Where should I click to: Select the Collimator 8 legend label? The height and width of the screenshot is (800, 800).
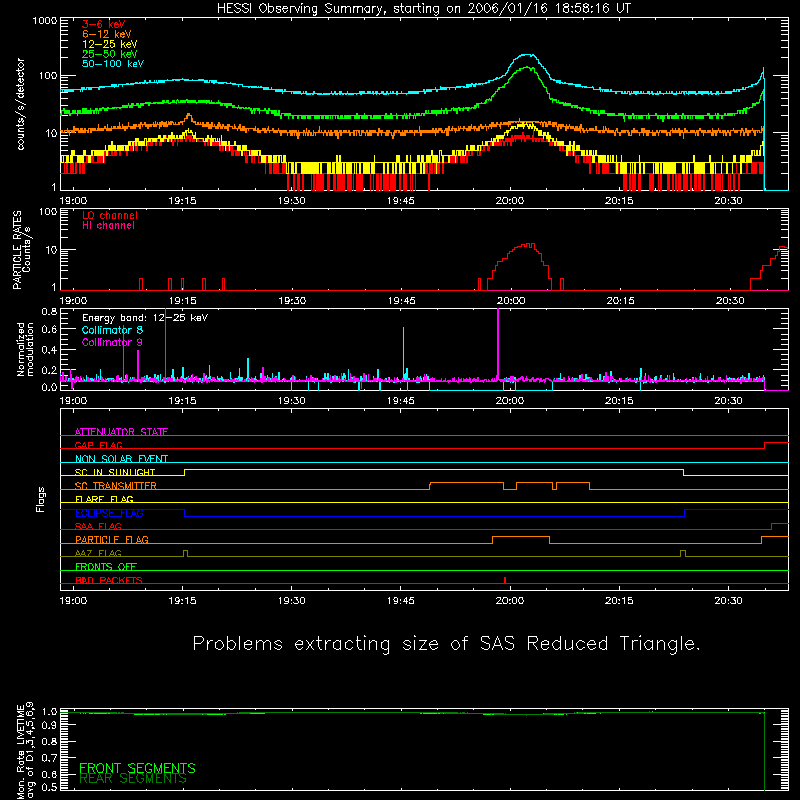pyautogui.click(x=112, y=330)
